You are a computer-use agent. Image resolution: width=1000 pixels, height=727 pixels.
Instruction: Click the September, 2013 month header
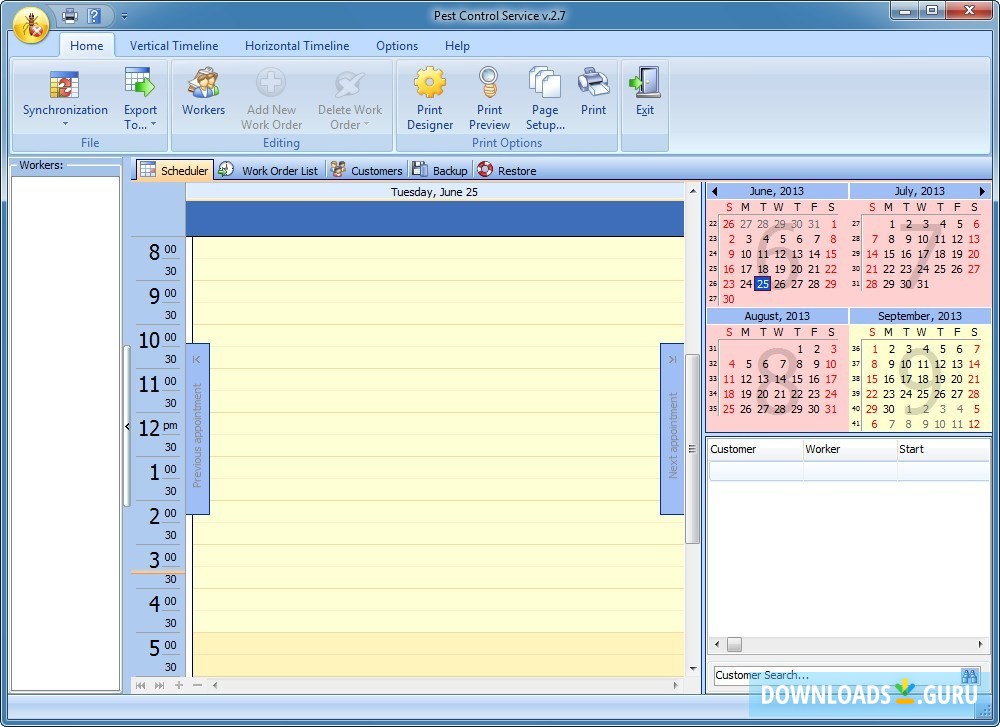click(920, 316)
